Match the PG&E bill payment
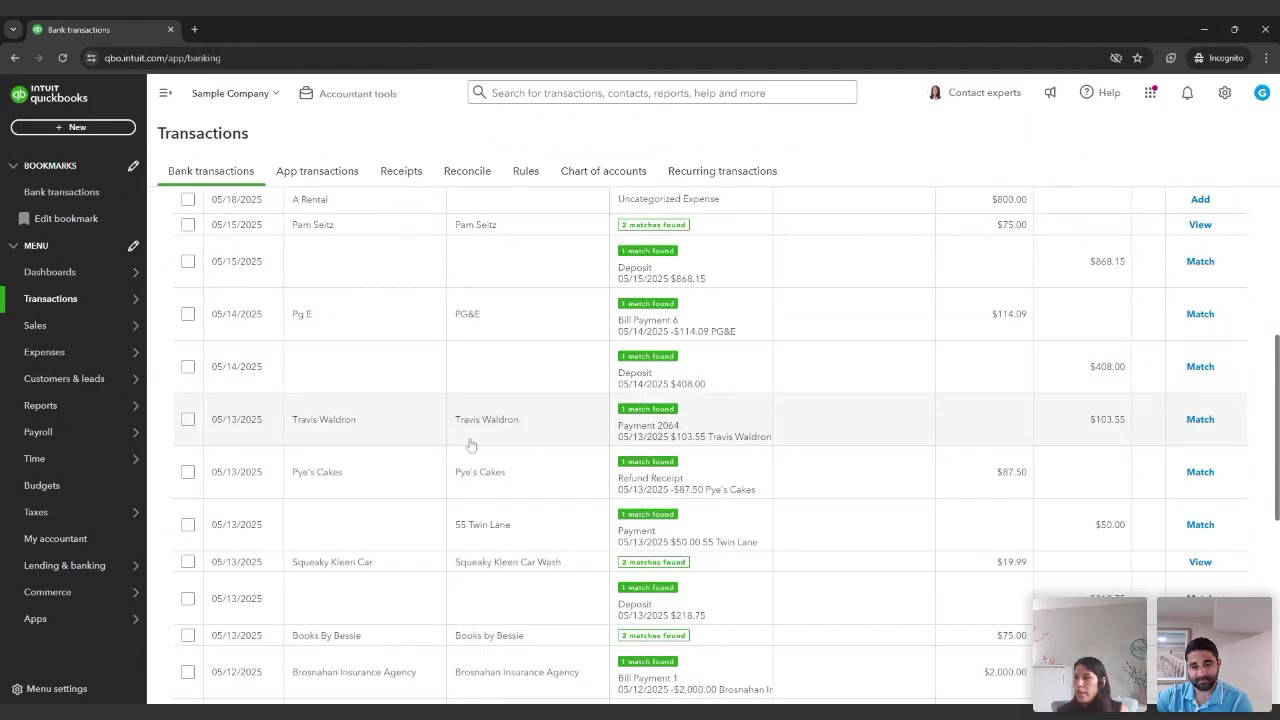1280x720 pixels. pyautogui.click(x=1200, y=314)
